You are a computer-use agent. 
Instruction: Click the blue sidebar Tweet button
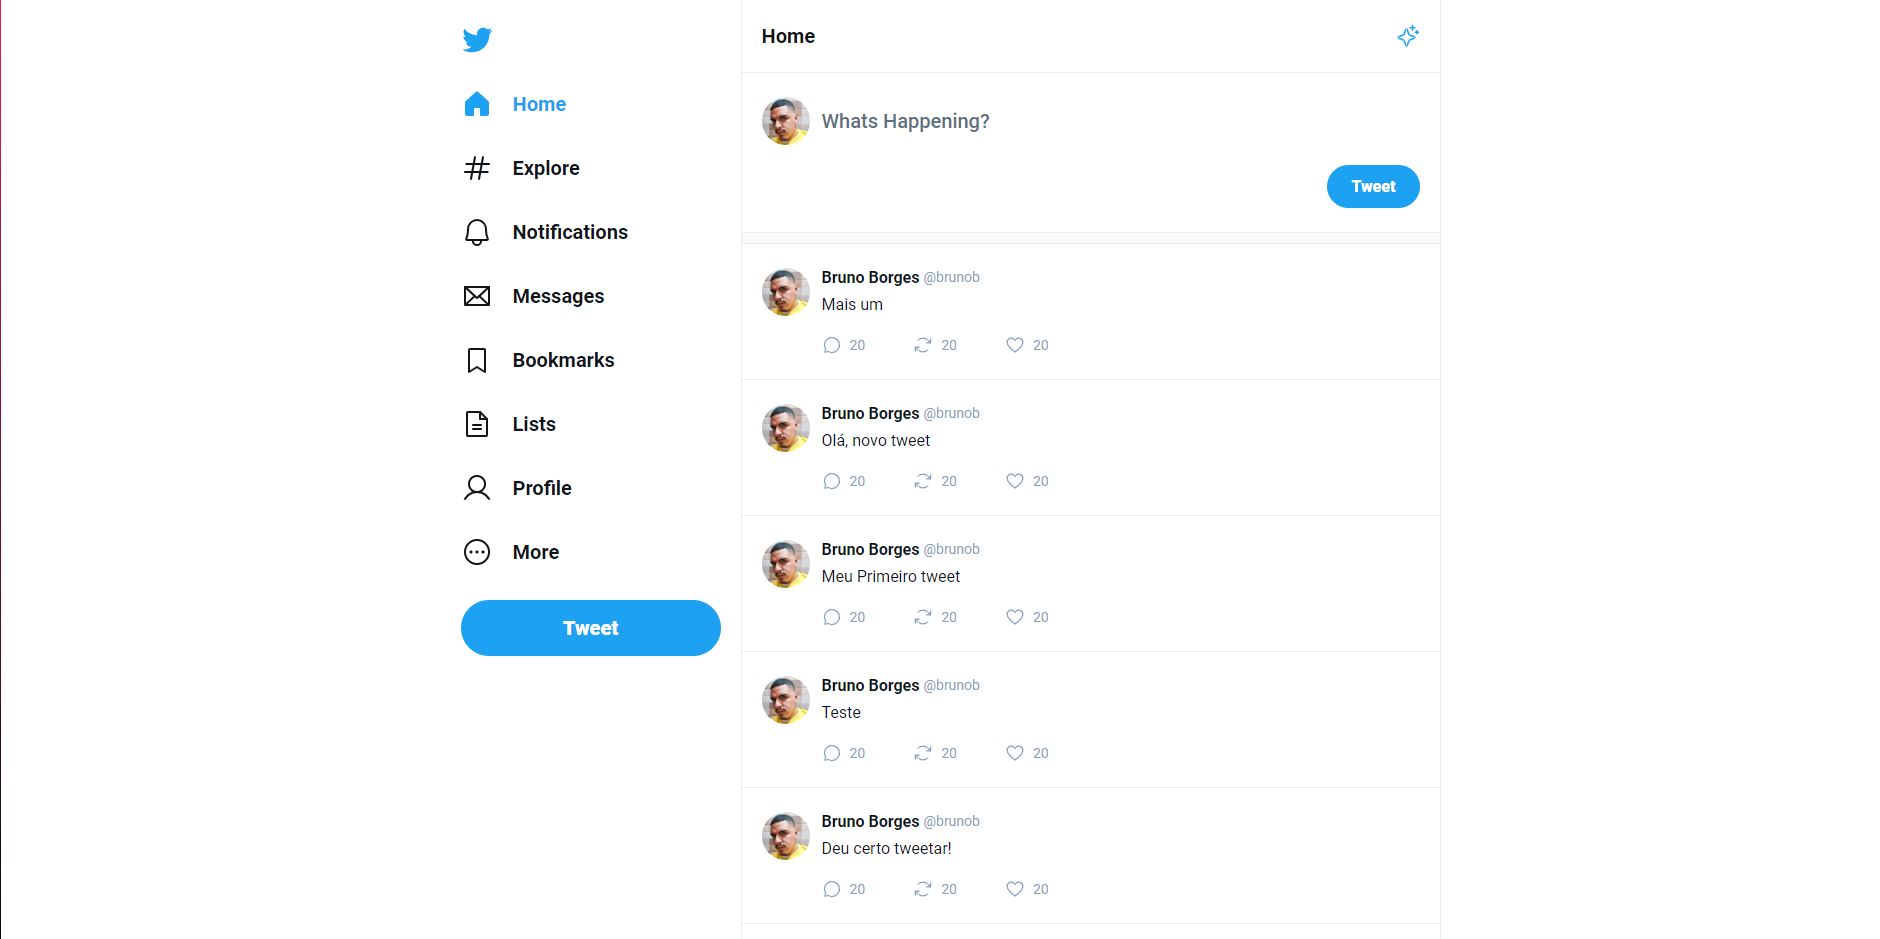point(590,628)
